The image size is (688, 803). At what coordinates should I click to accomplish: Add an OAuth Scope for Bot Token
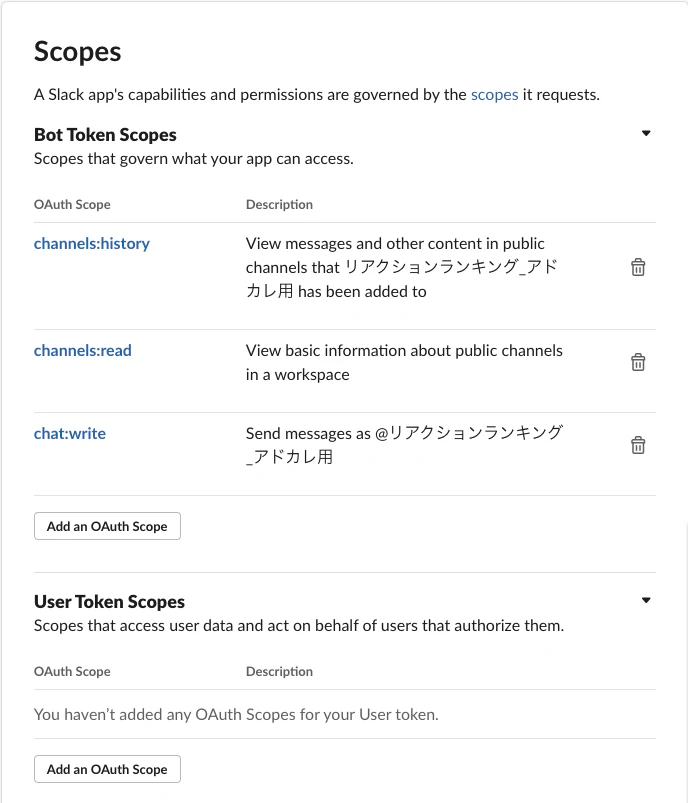[x=107, y=526]
